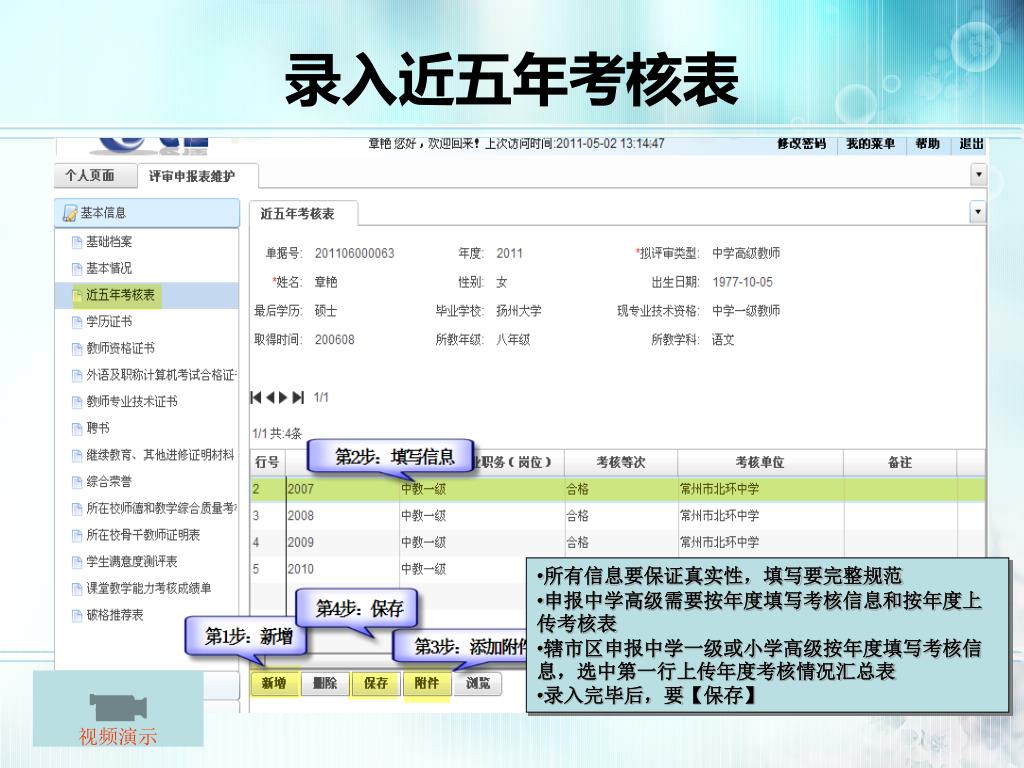Image resolution: width=1024 pixels, height=768 pixels.
Task: Click document icon beside 破格推荐表
Action: pos(77,616)
